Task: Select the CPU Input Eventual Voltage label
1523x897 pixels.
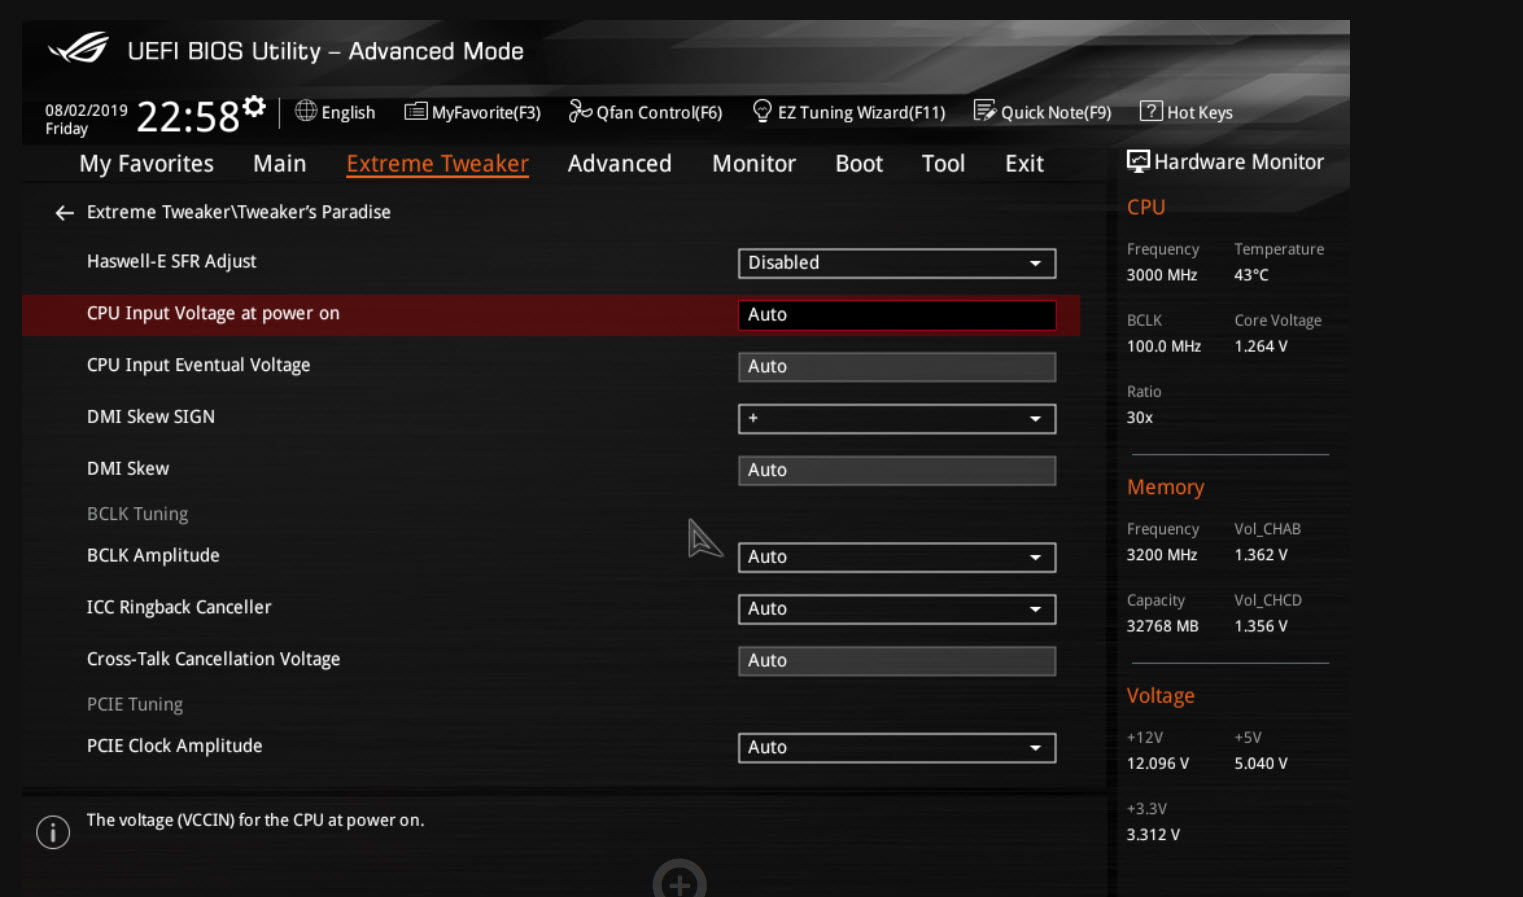Action: click(x=198, y=366)
